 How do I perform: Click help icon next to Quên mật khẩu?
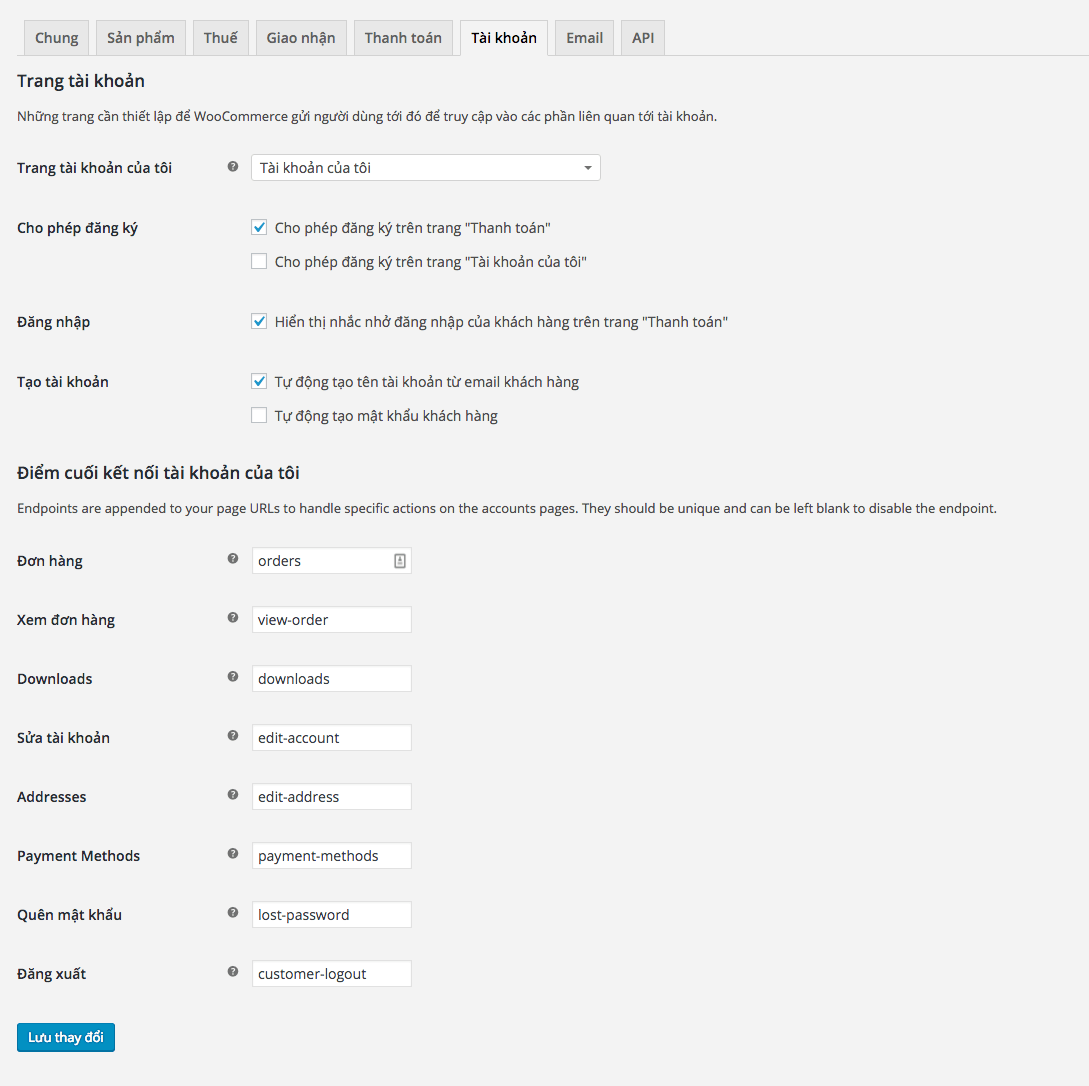tap(233, 913)
